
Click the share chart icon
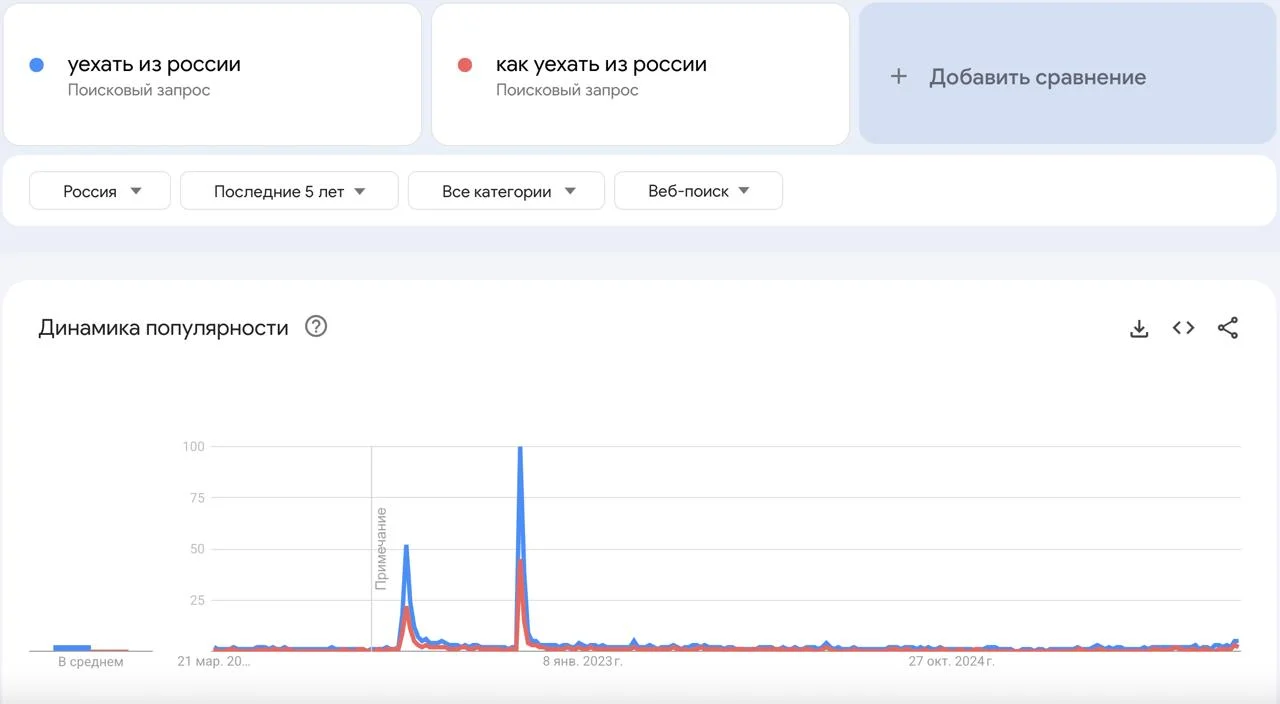point(1228,328)
